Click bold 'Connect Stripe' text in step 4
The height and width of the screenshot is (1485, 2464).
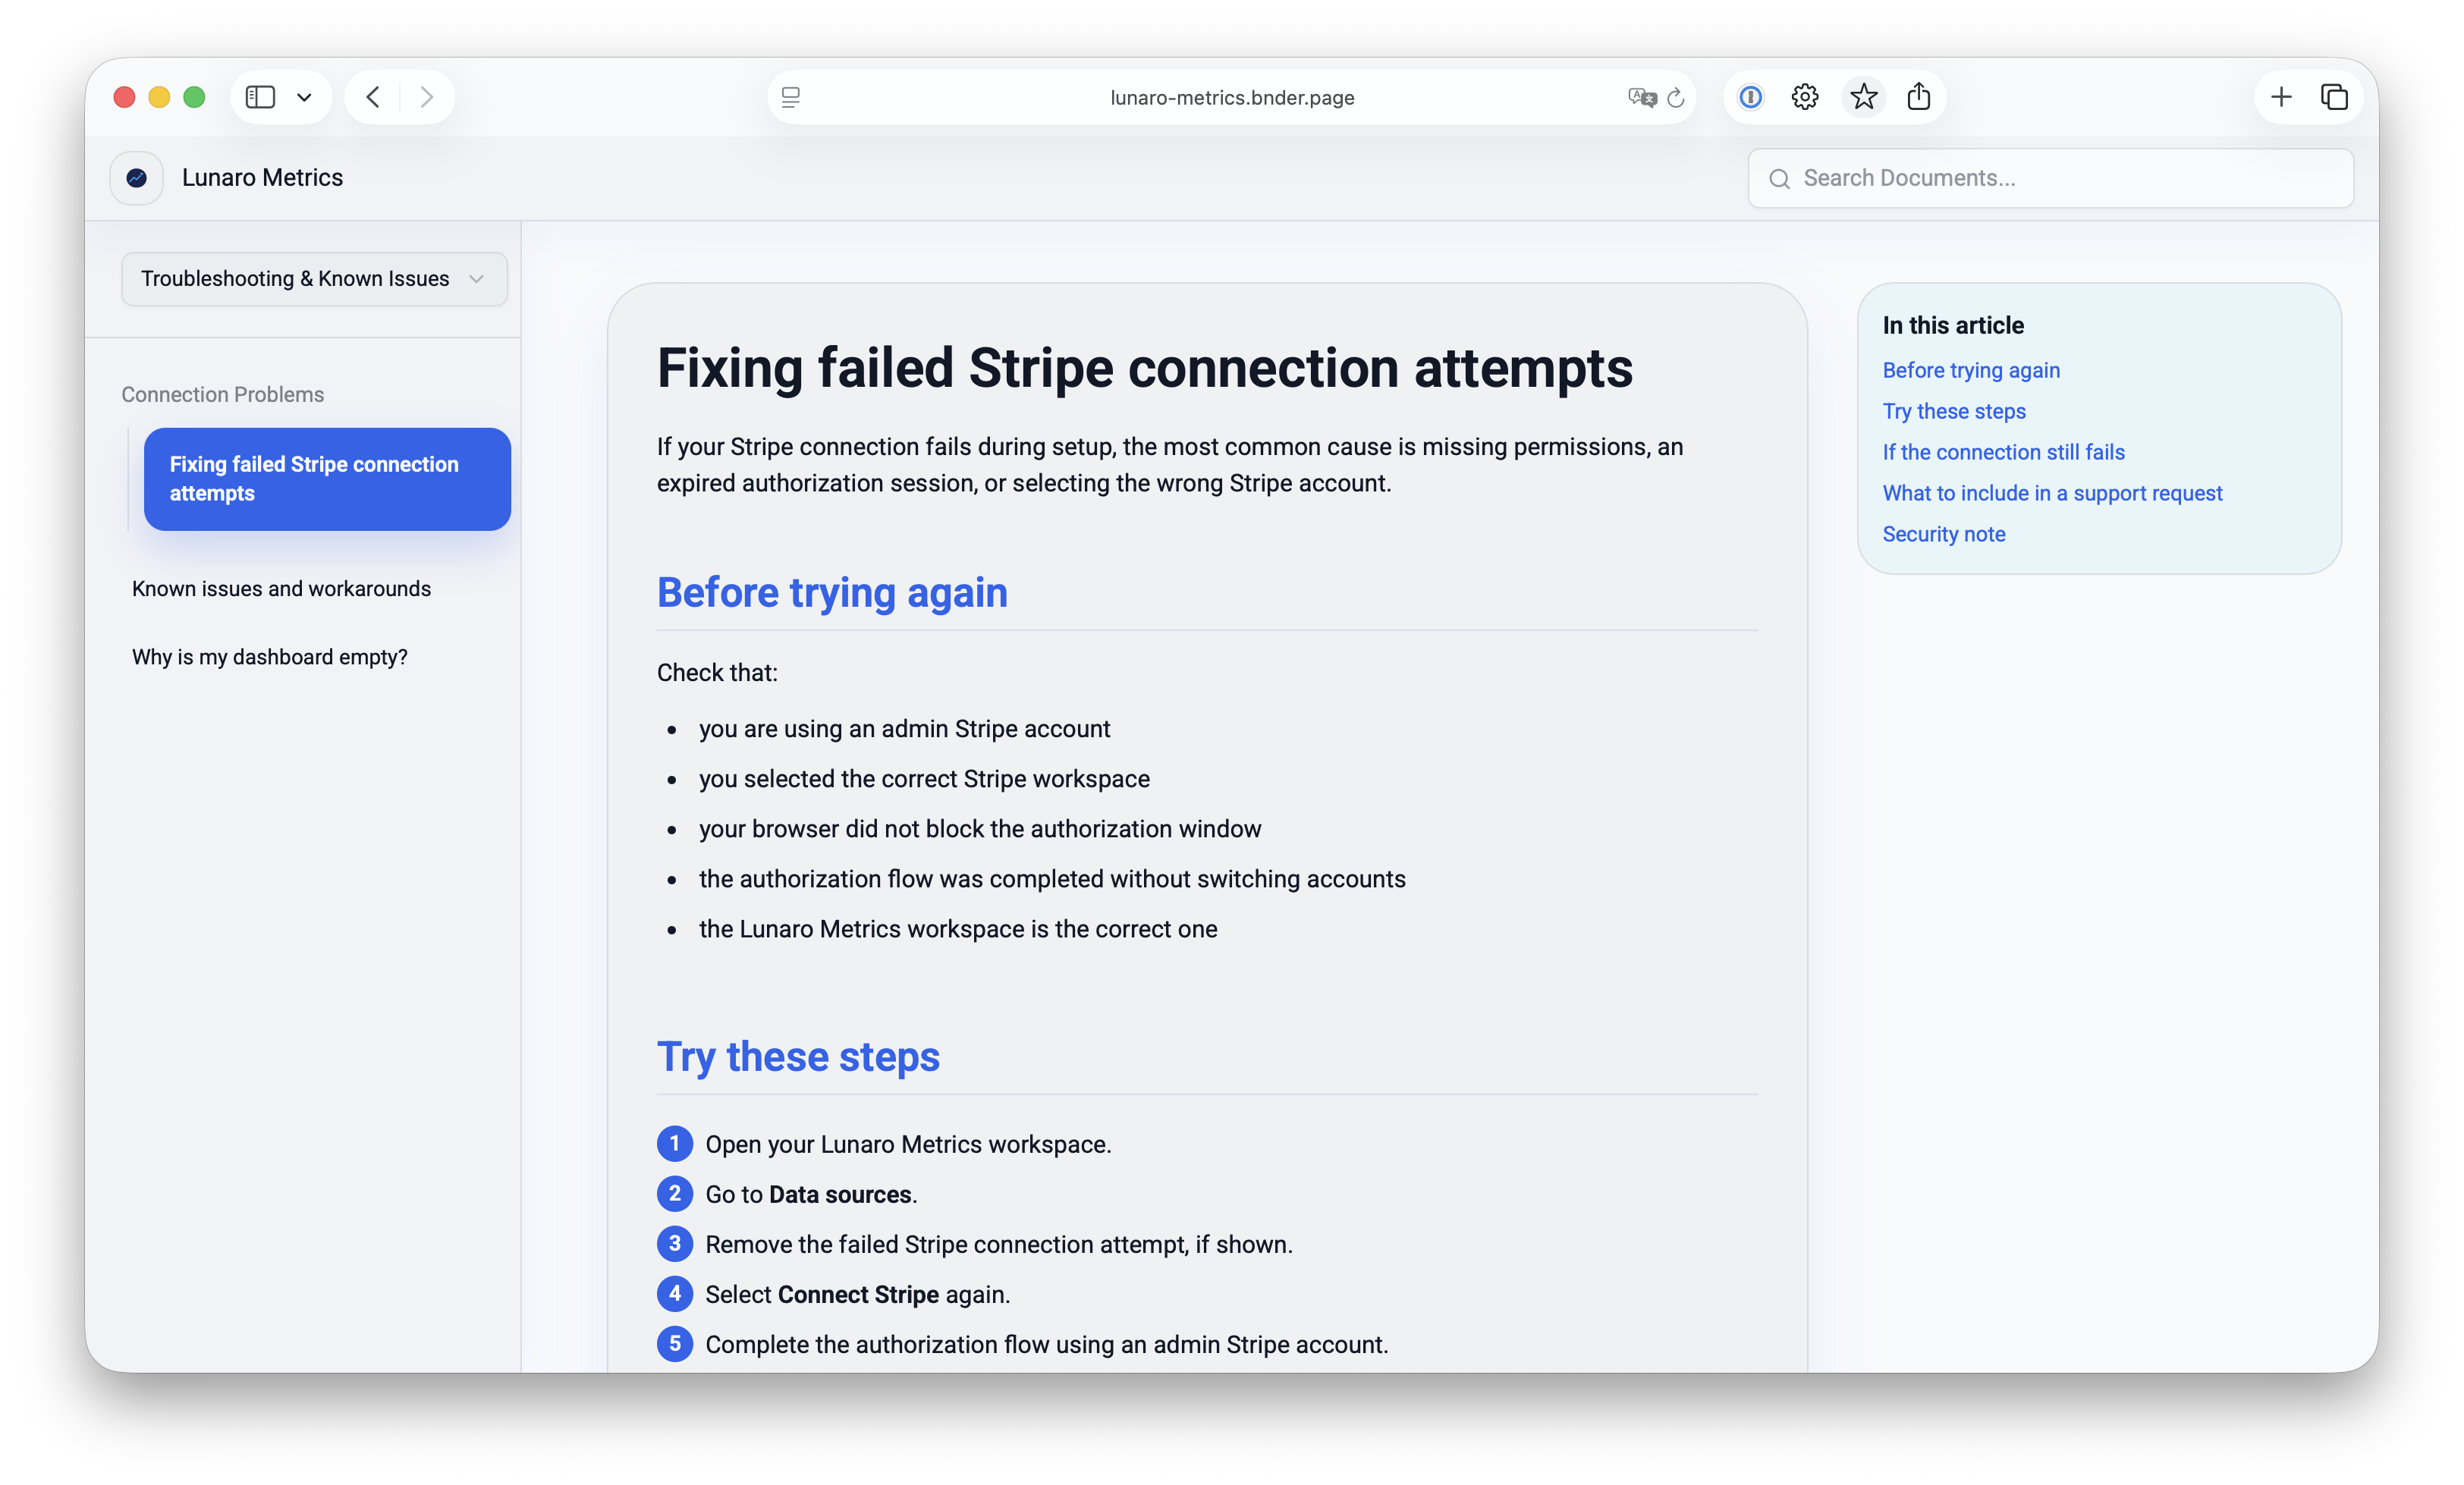pos(858,1294)
